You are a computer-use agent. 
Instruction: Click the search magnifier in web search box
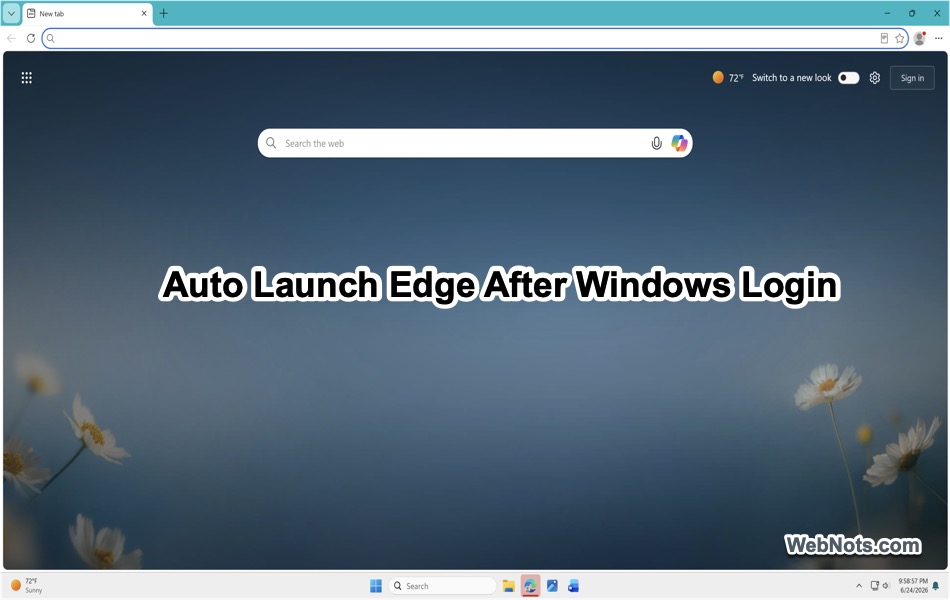click(271, 143)
